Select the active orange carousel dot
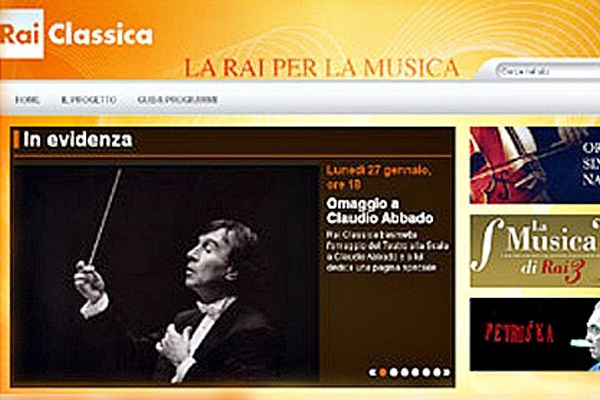Image resolution: width=600 pixels, height=400 pixels. pyautogui.click(x=382, y=372)
